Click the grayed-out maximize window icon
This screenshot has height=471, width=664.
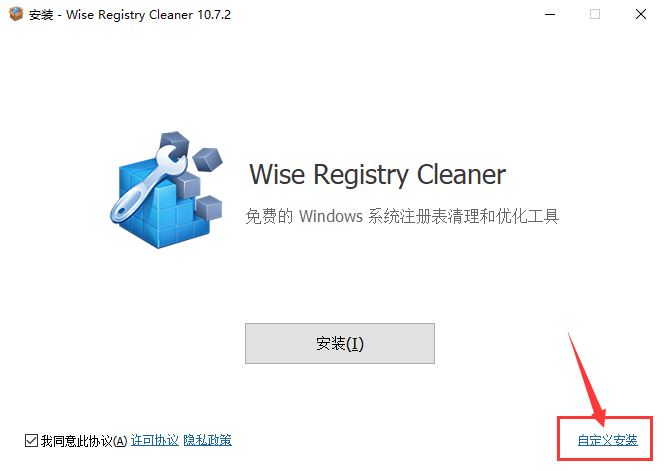tap(595, 14)
